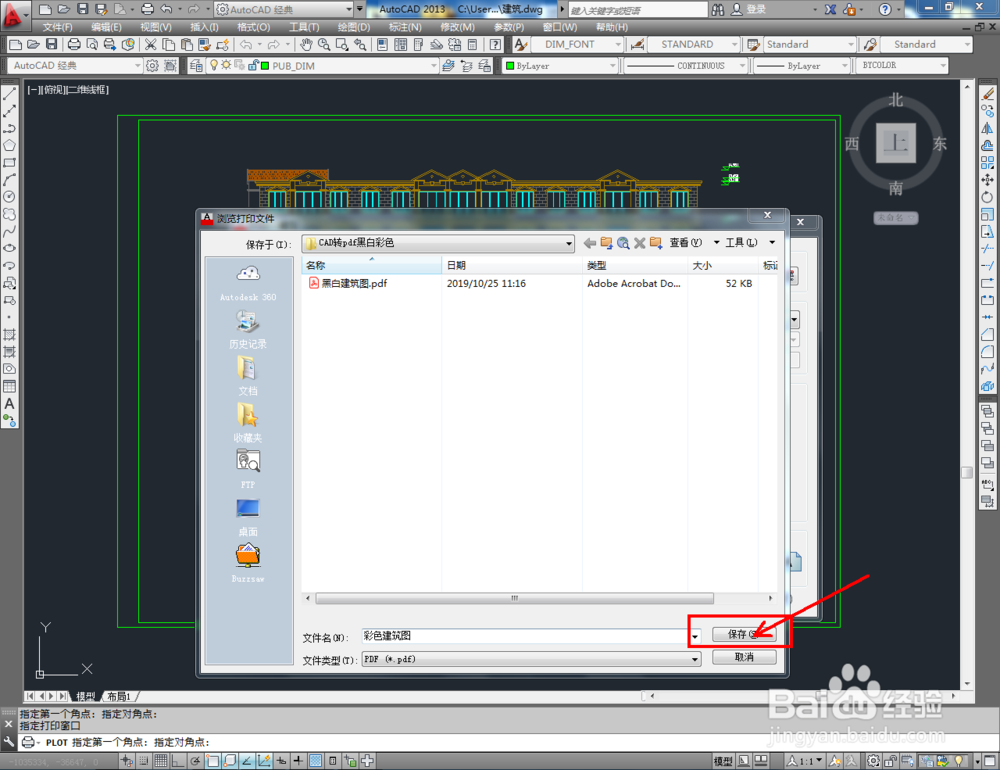The width and height of the screenshot is (1000, 770).
Task: Click the up one level folder icon
Action: (607, 242)
